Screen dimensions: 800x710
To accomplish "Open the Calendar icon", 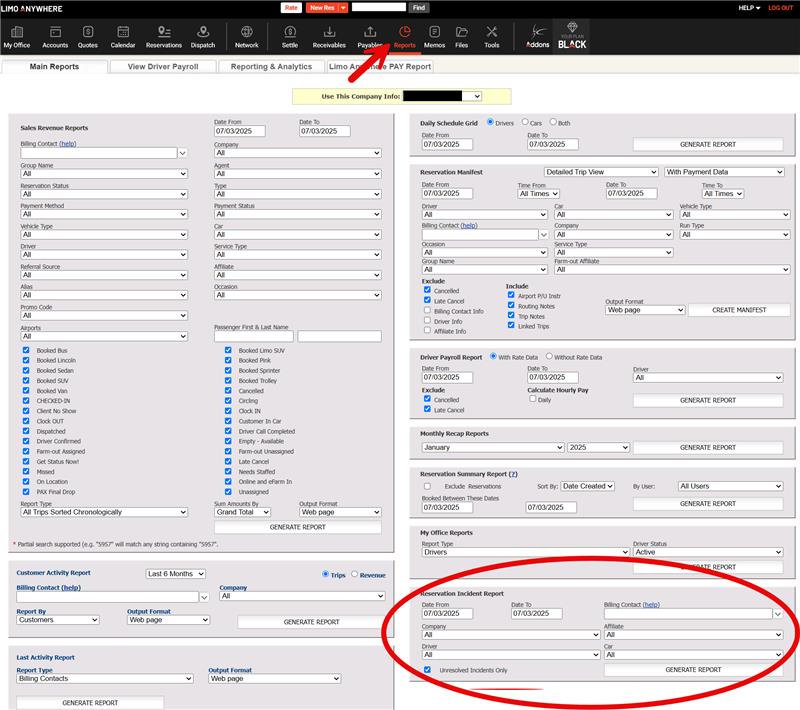I will [x=123, y=37].
